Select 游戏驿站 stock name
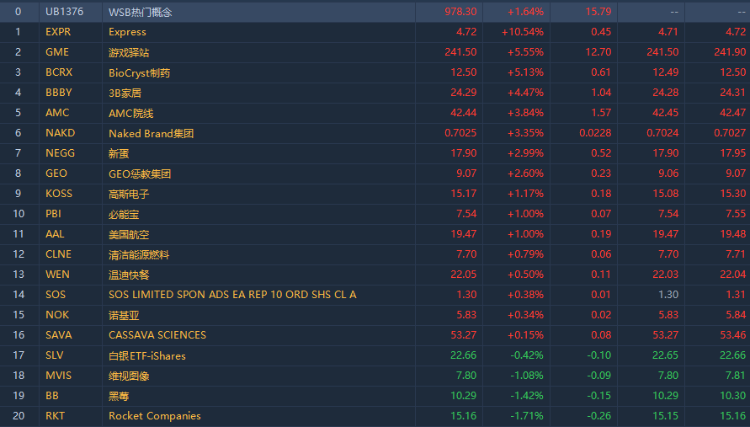 click(129, 53)
